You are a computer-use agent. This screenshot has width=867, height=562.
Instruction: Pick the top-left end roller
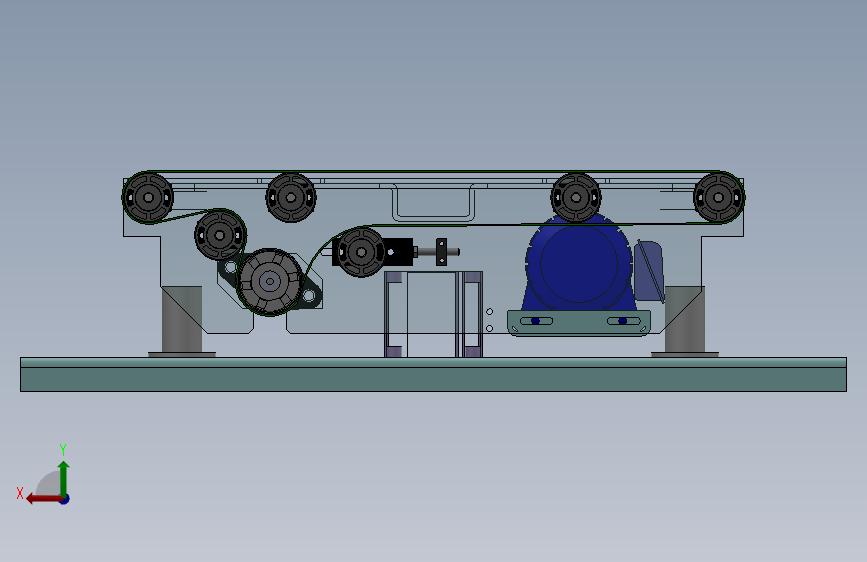pos(148,197)
